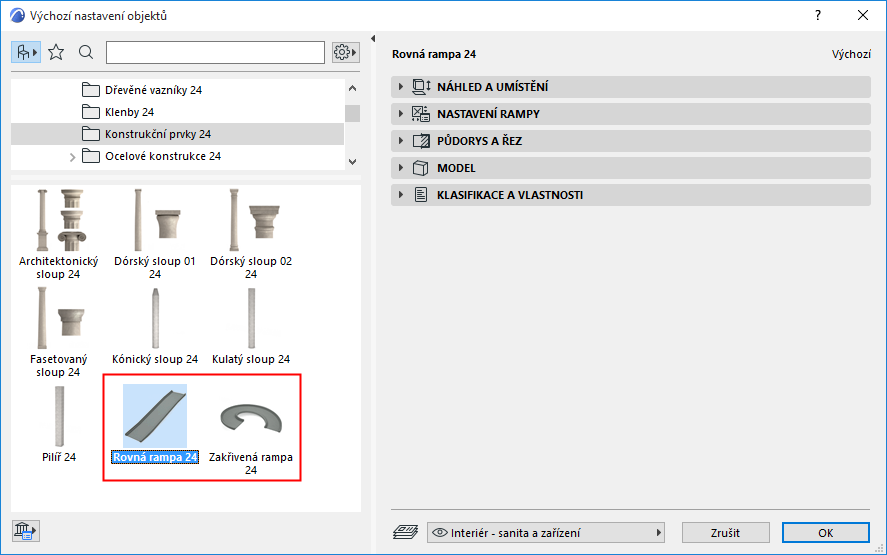
Task: Click the Výchozí label at top right
Action: click(x=851, y=54)
